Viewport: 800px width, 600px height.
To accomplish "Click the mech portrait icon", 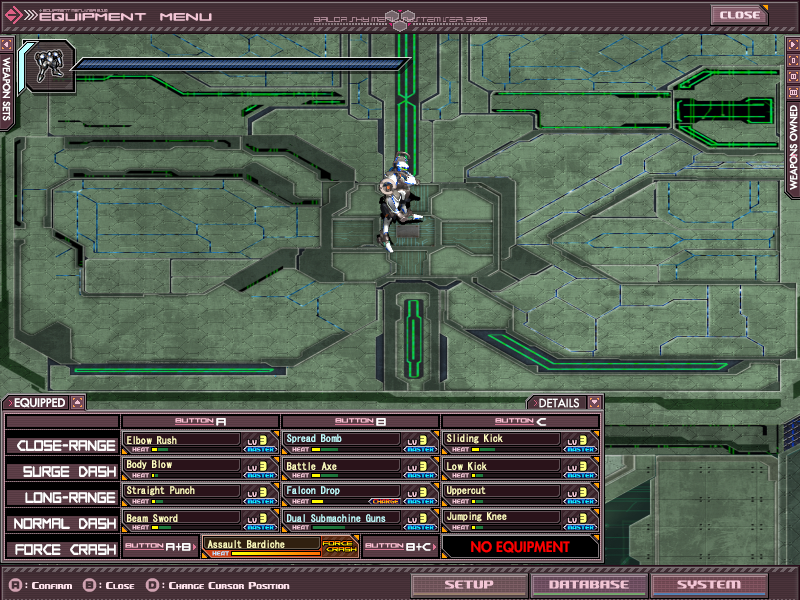I will click(x=48, y=66).
